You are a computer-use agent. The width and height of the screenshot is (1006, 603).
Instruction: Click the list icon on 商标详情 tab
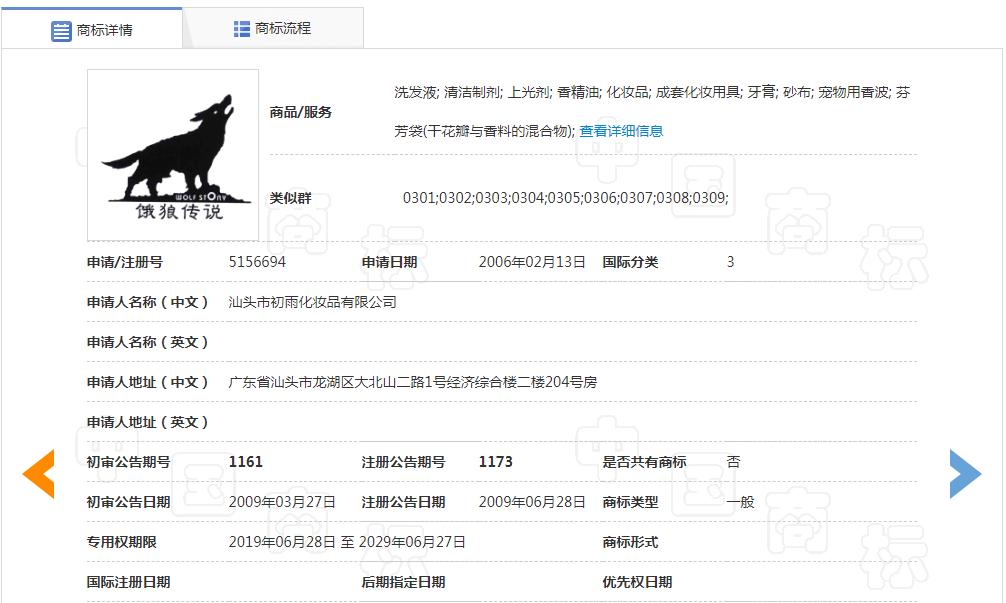click(x=61, y=30)
